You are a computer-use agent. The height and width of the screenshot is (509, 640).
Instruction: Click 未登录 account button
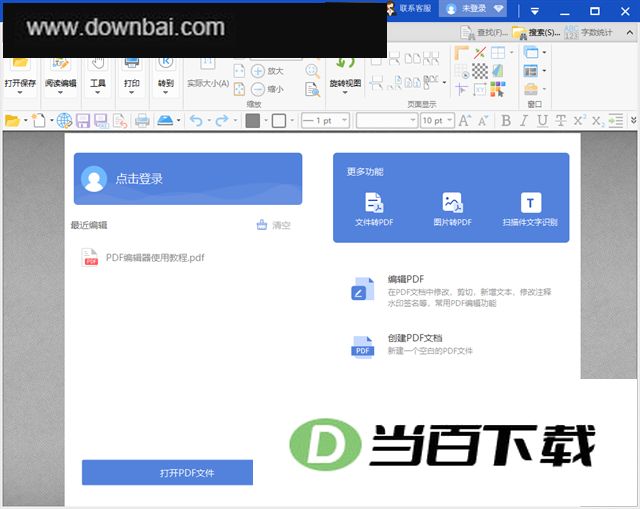coord(473,9)
